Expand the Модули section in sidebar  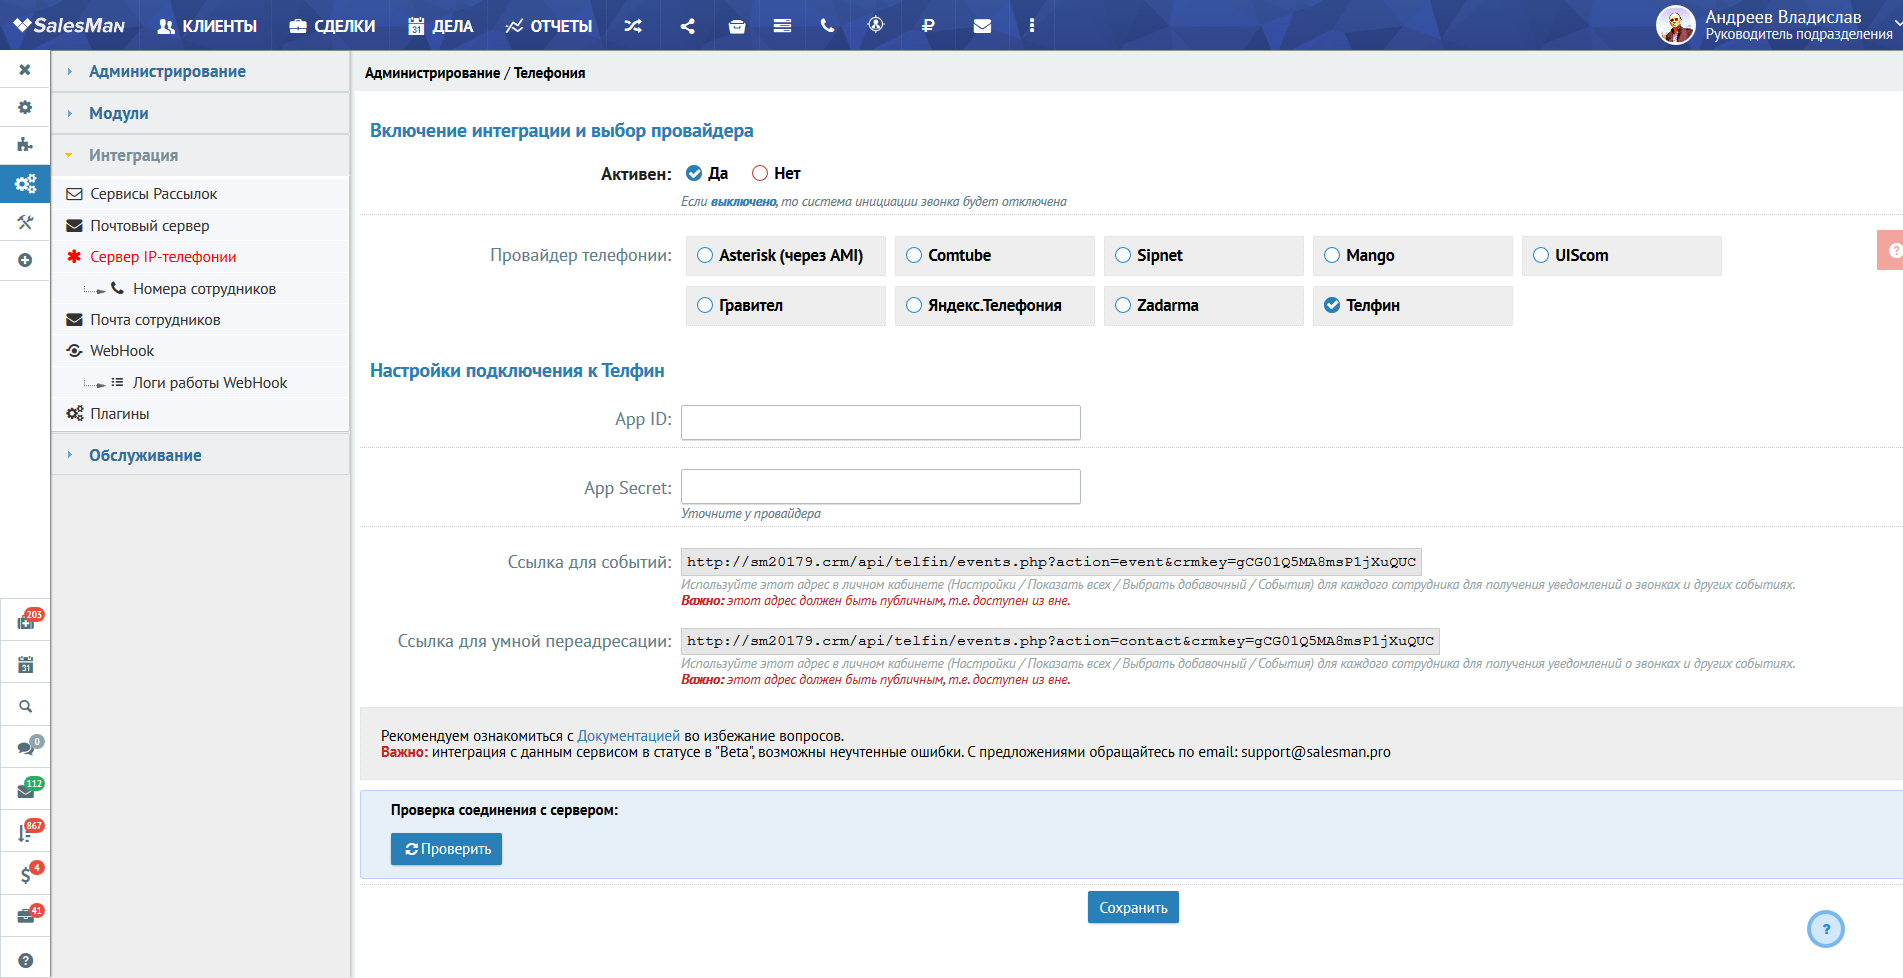118,113
